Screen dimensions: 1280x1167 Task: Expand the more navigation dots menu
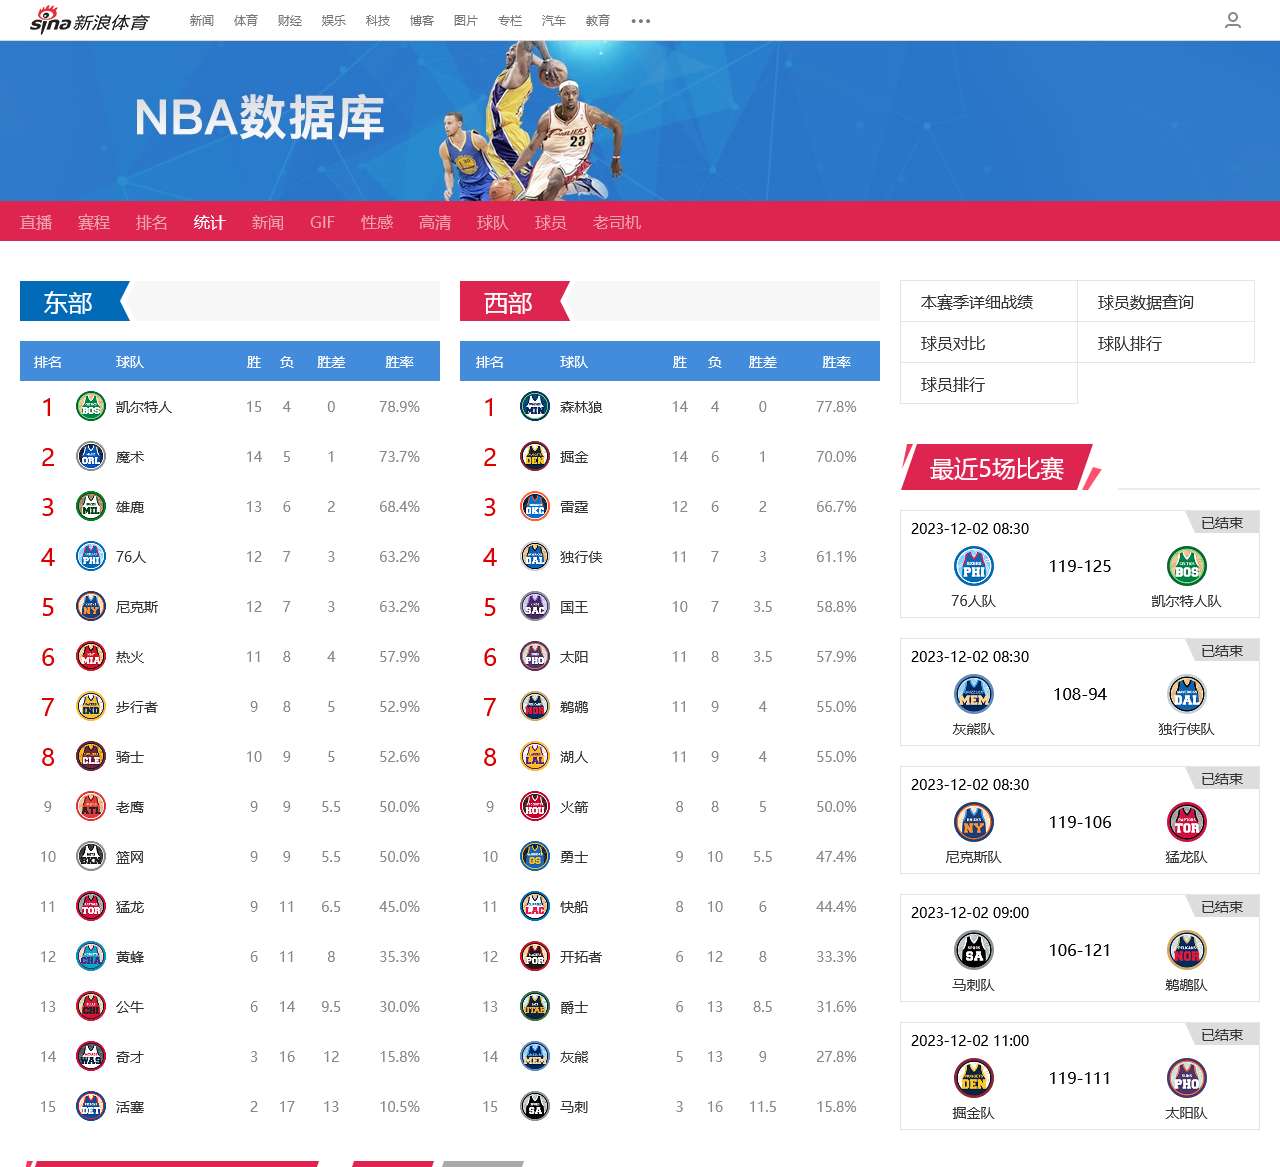click(x=641, y=21)
